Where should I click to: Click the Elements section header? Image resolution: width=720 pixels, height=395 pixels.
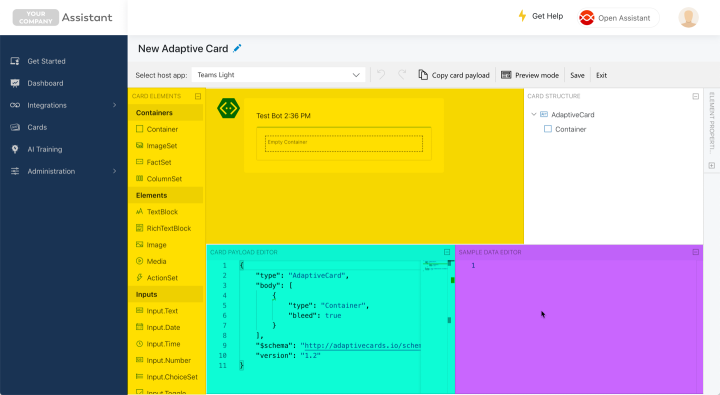tap(166, 196)
